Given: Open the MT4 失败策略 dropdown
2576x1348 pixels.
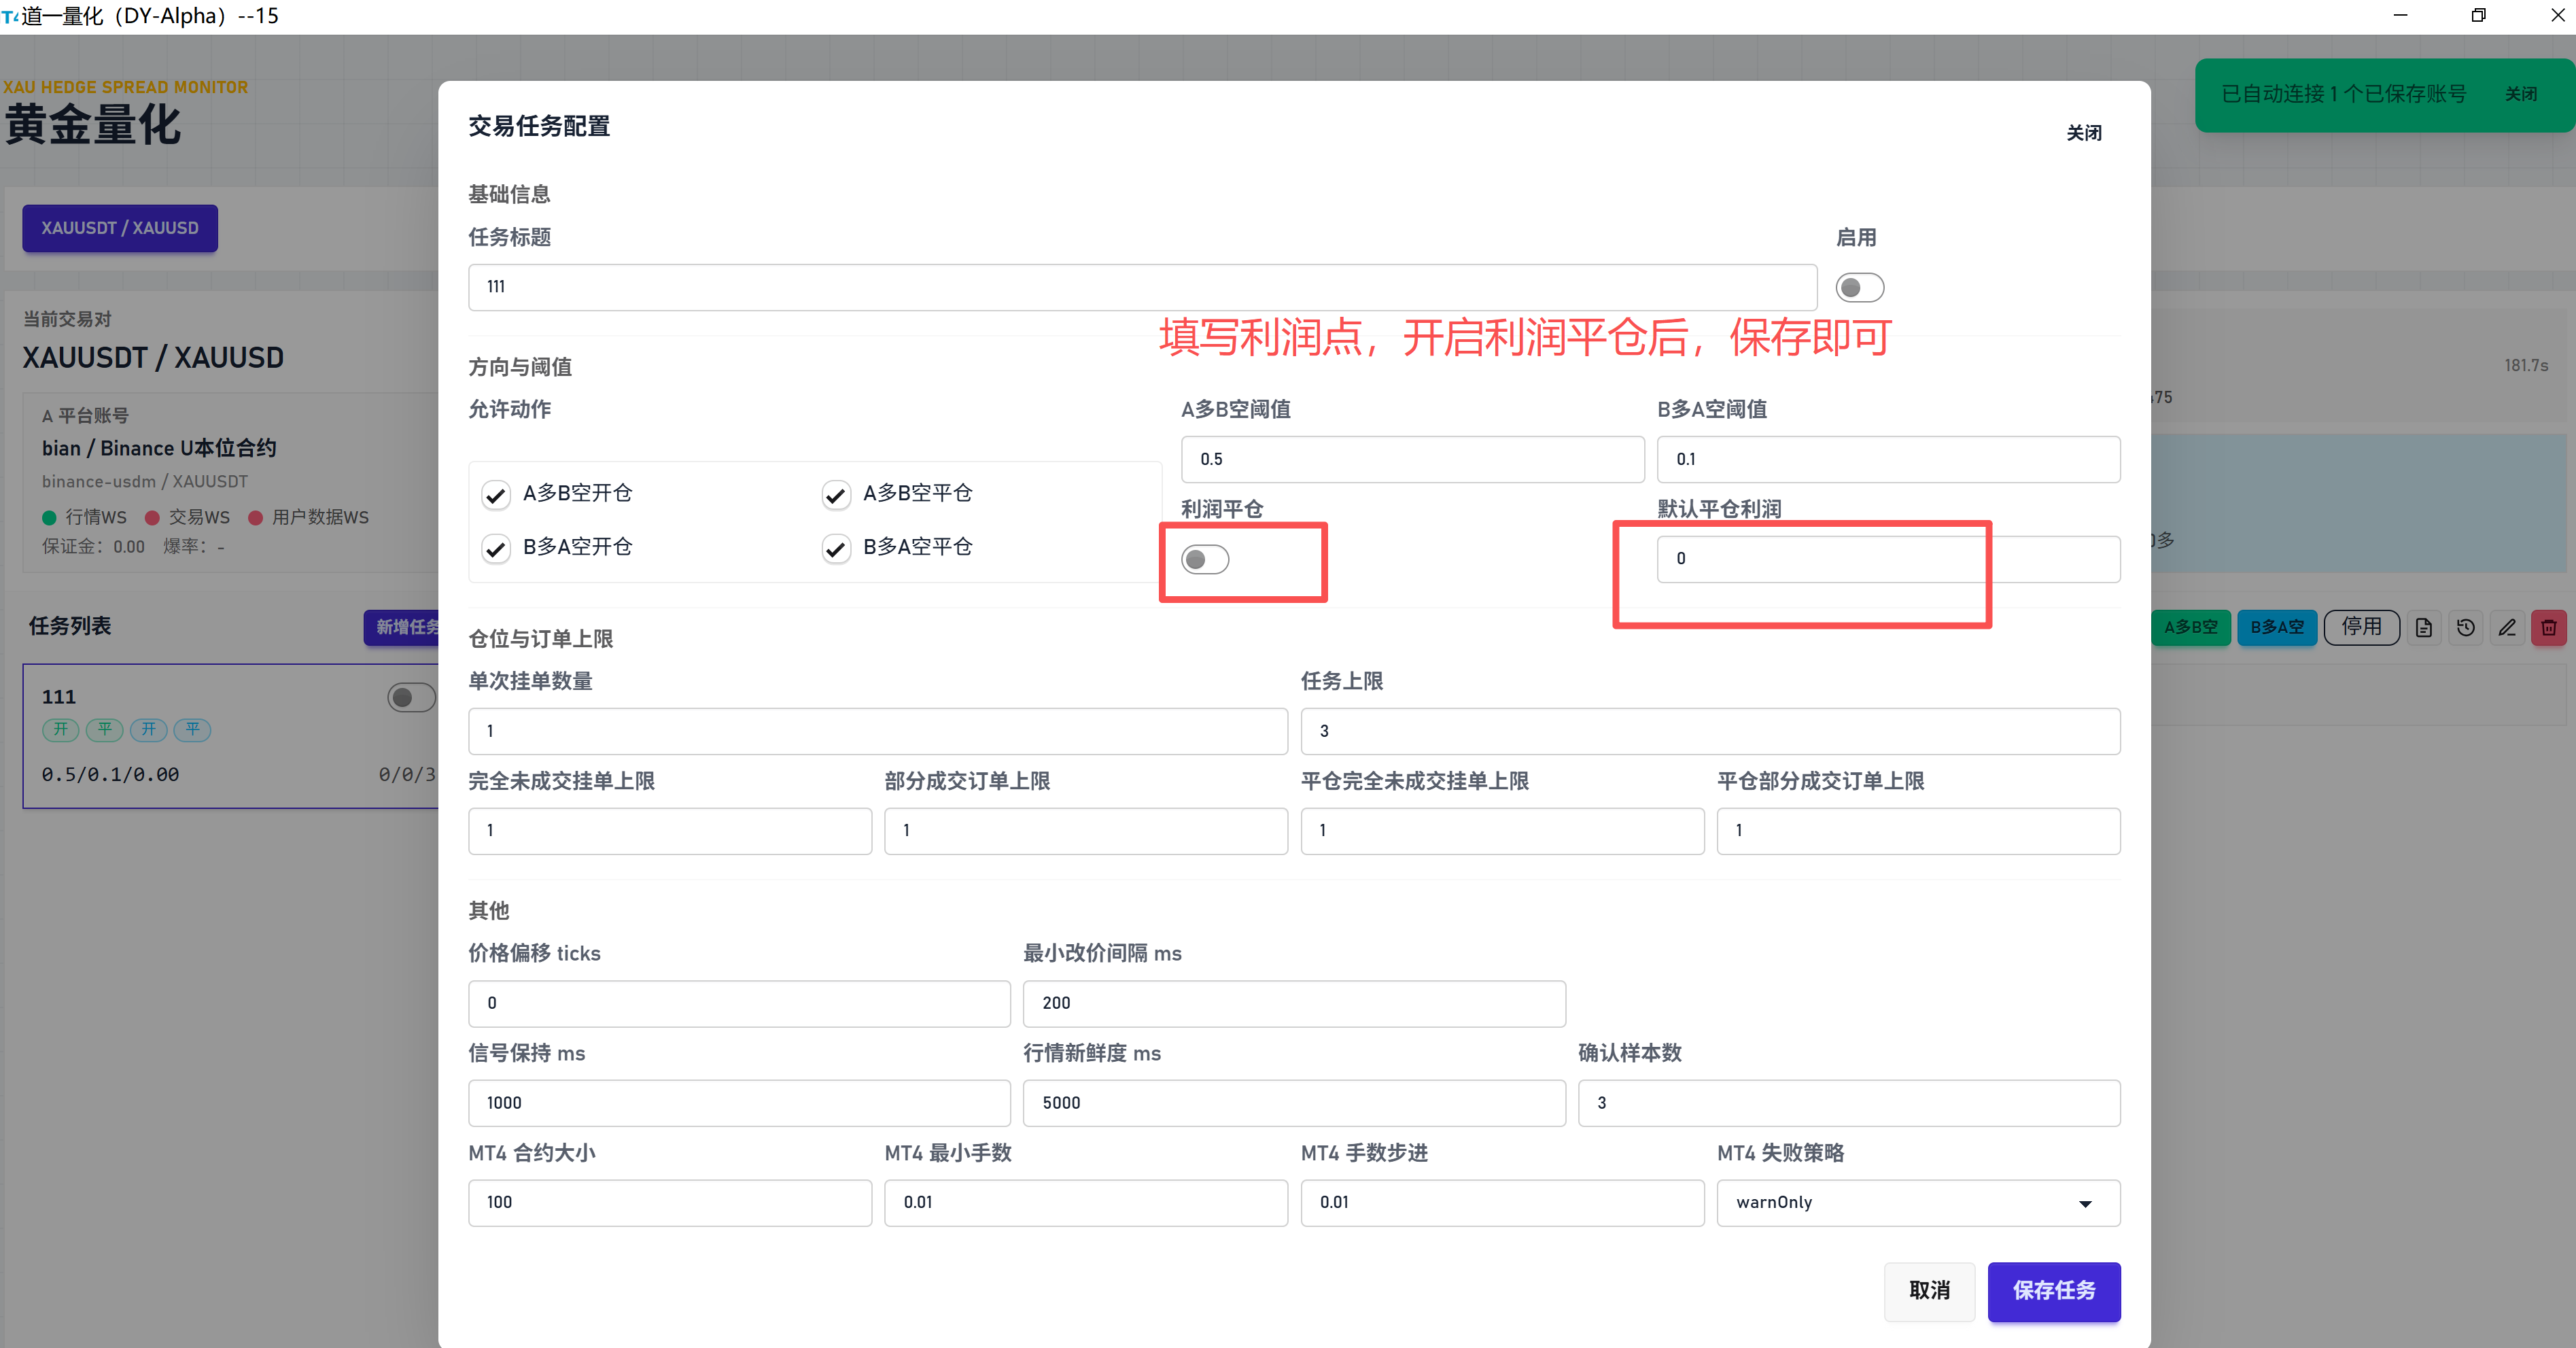Looking at the screenshot, I should pos(1918,1203).
